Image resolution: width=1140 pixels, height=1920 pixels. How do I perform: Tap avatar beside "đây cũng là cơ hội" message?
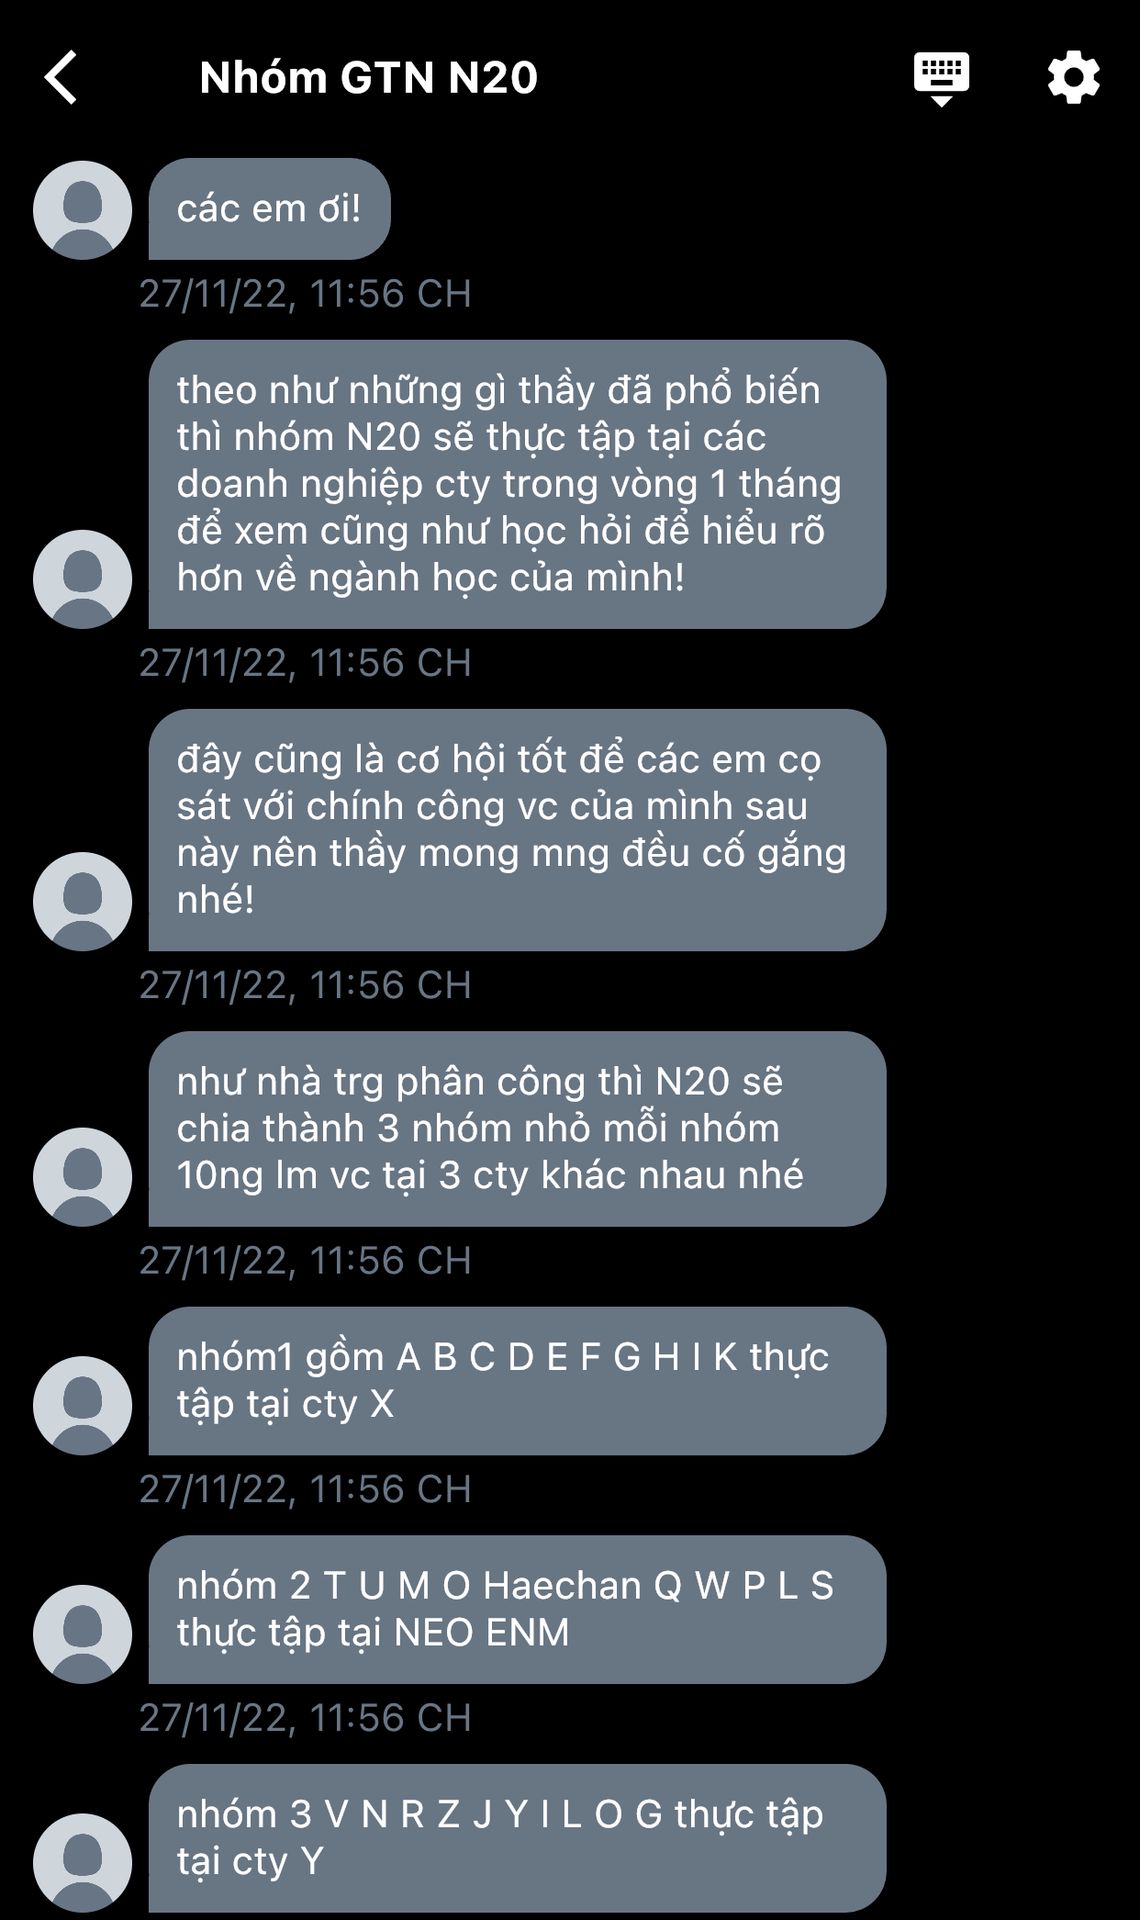[x=82, y=901]
